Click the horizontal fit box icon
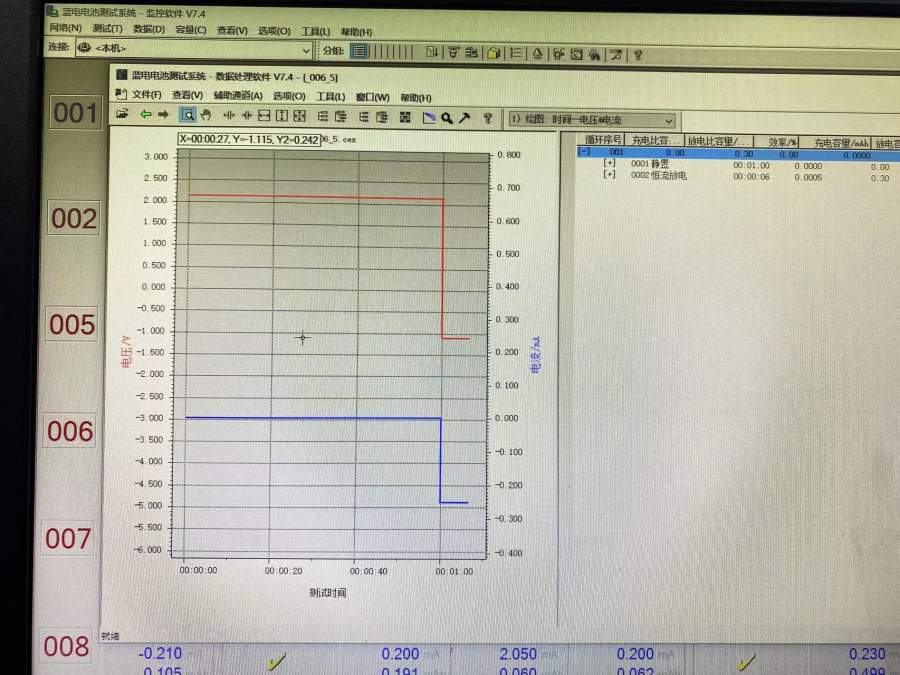This screenshot has height=675, width=900. tap(264, 115)
